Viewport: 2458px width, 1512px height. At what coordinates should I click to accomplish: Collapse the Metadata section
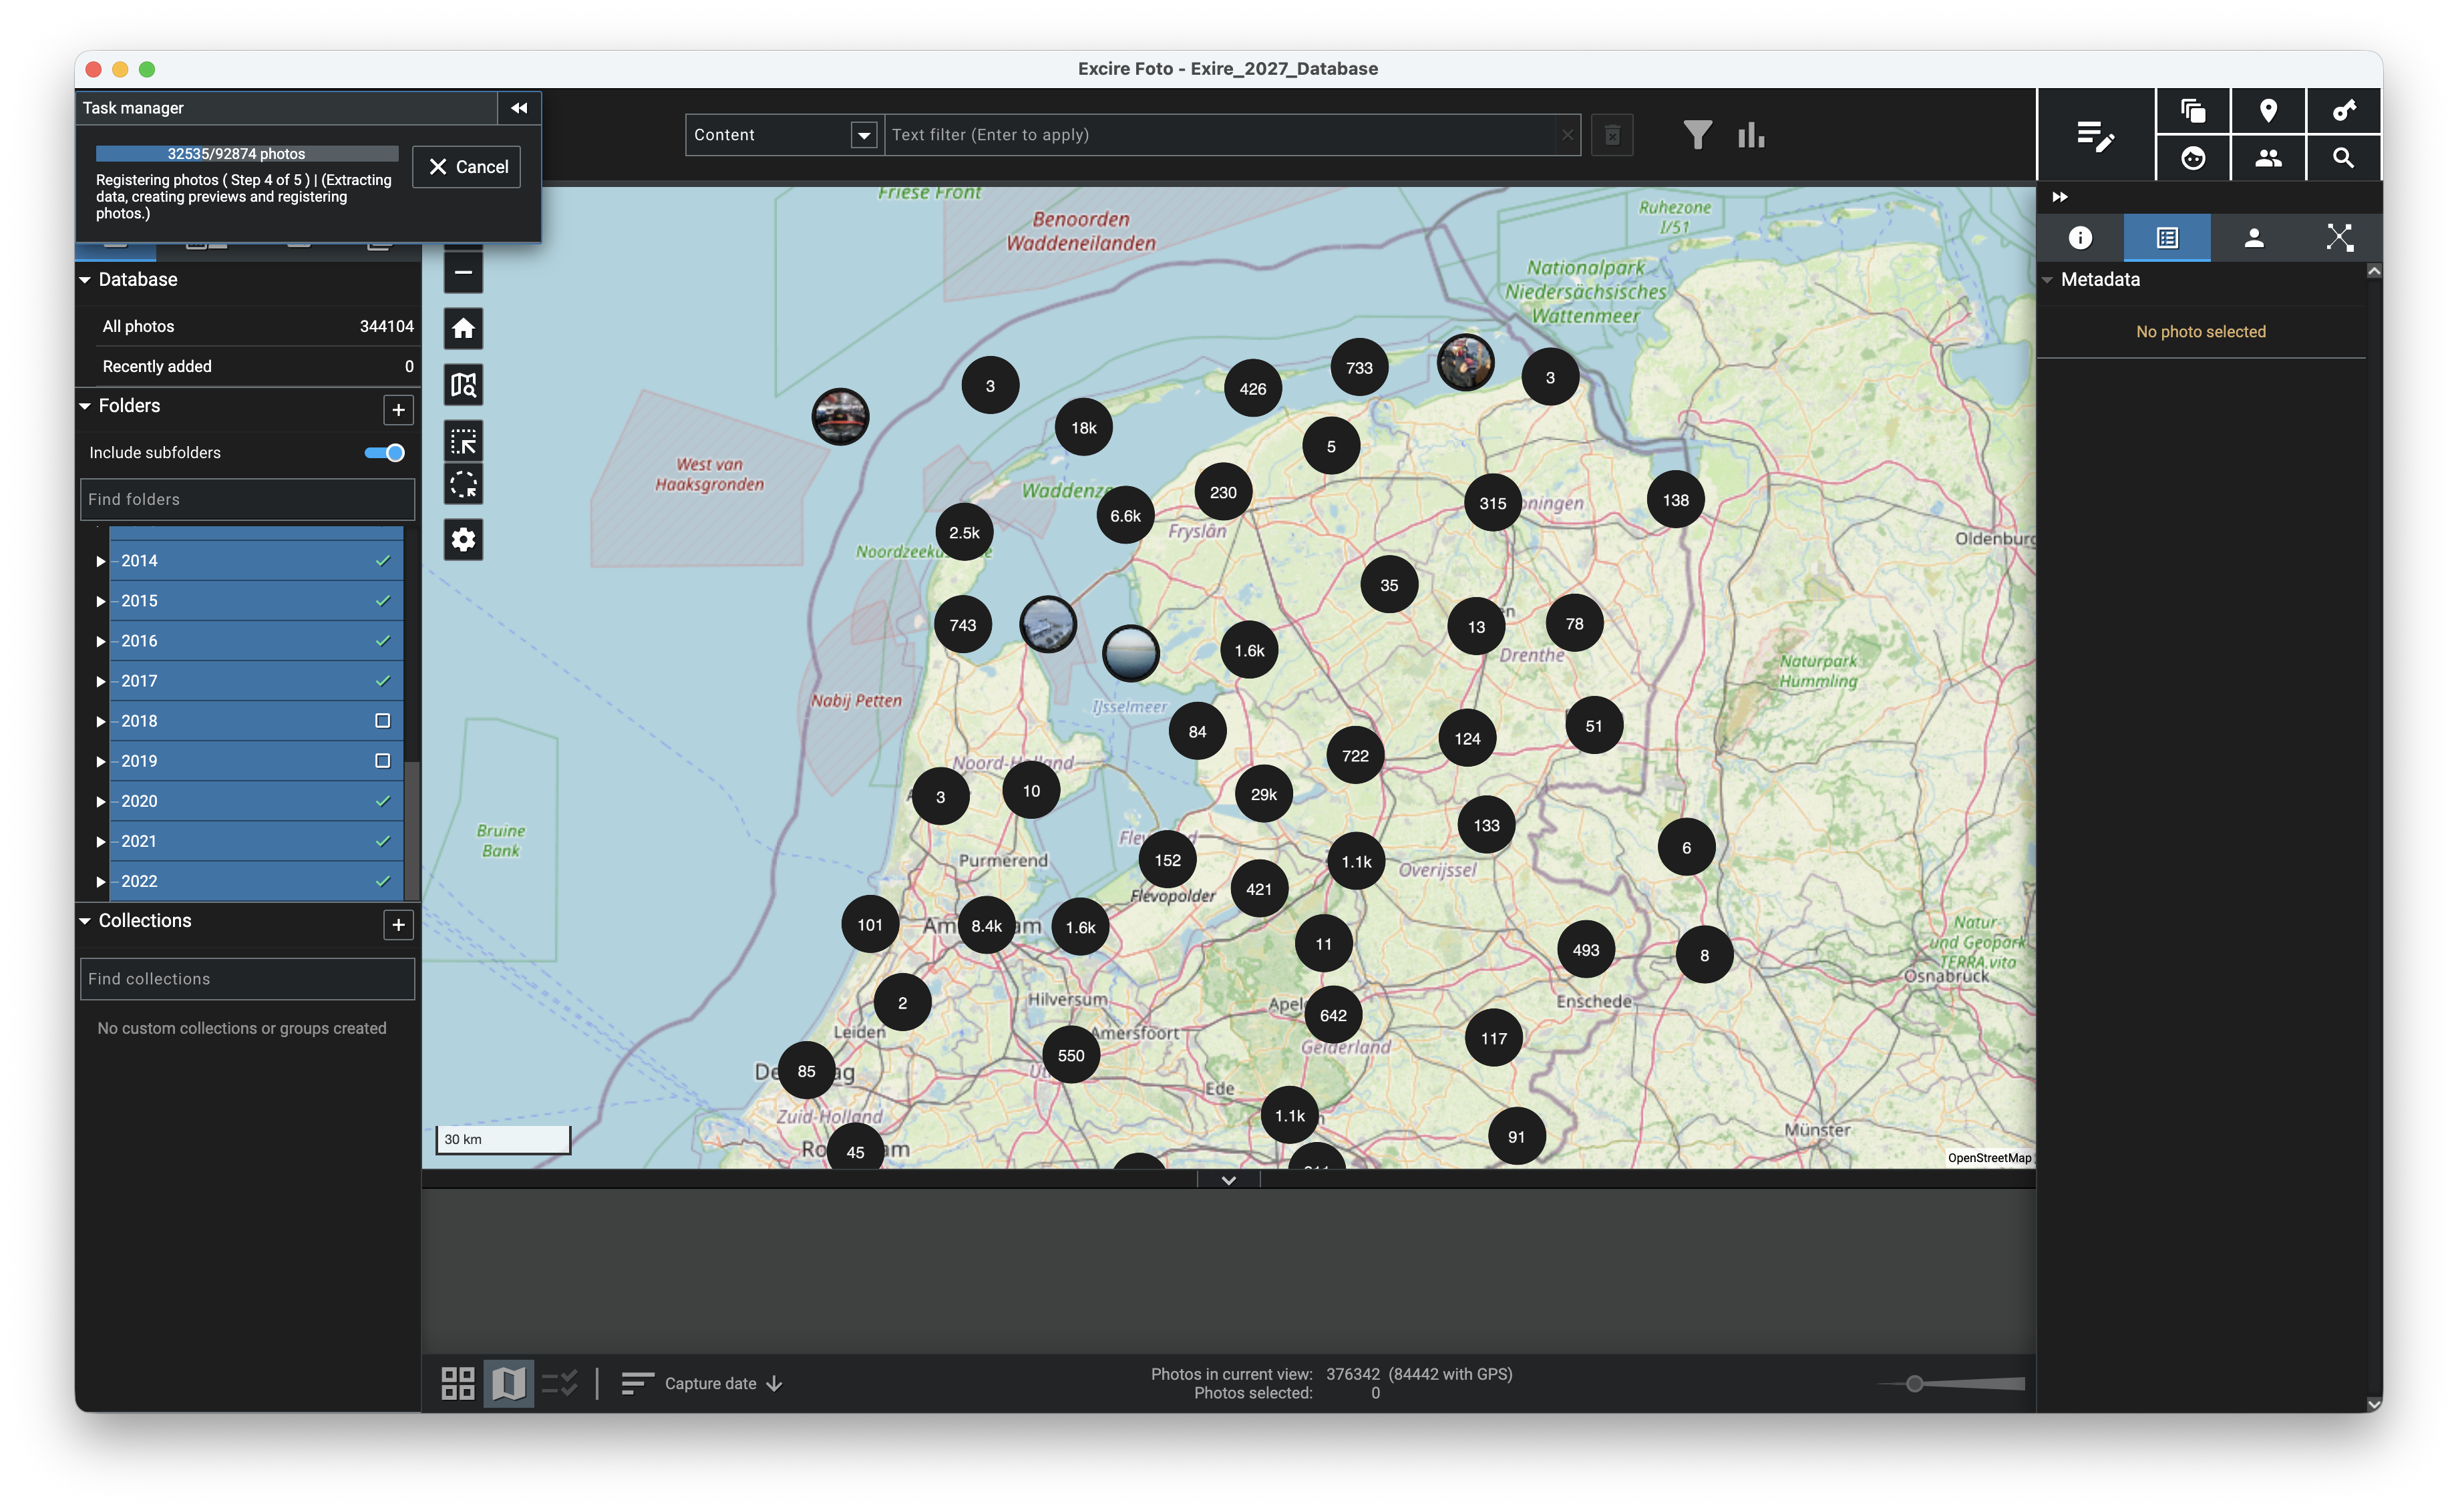point(2048,280)
